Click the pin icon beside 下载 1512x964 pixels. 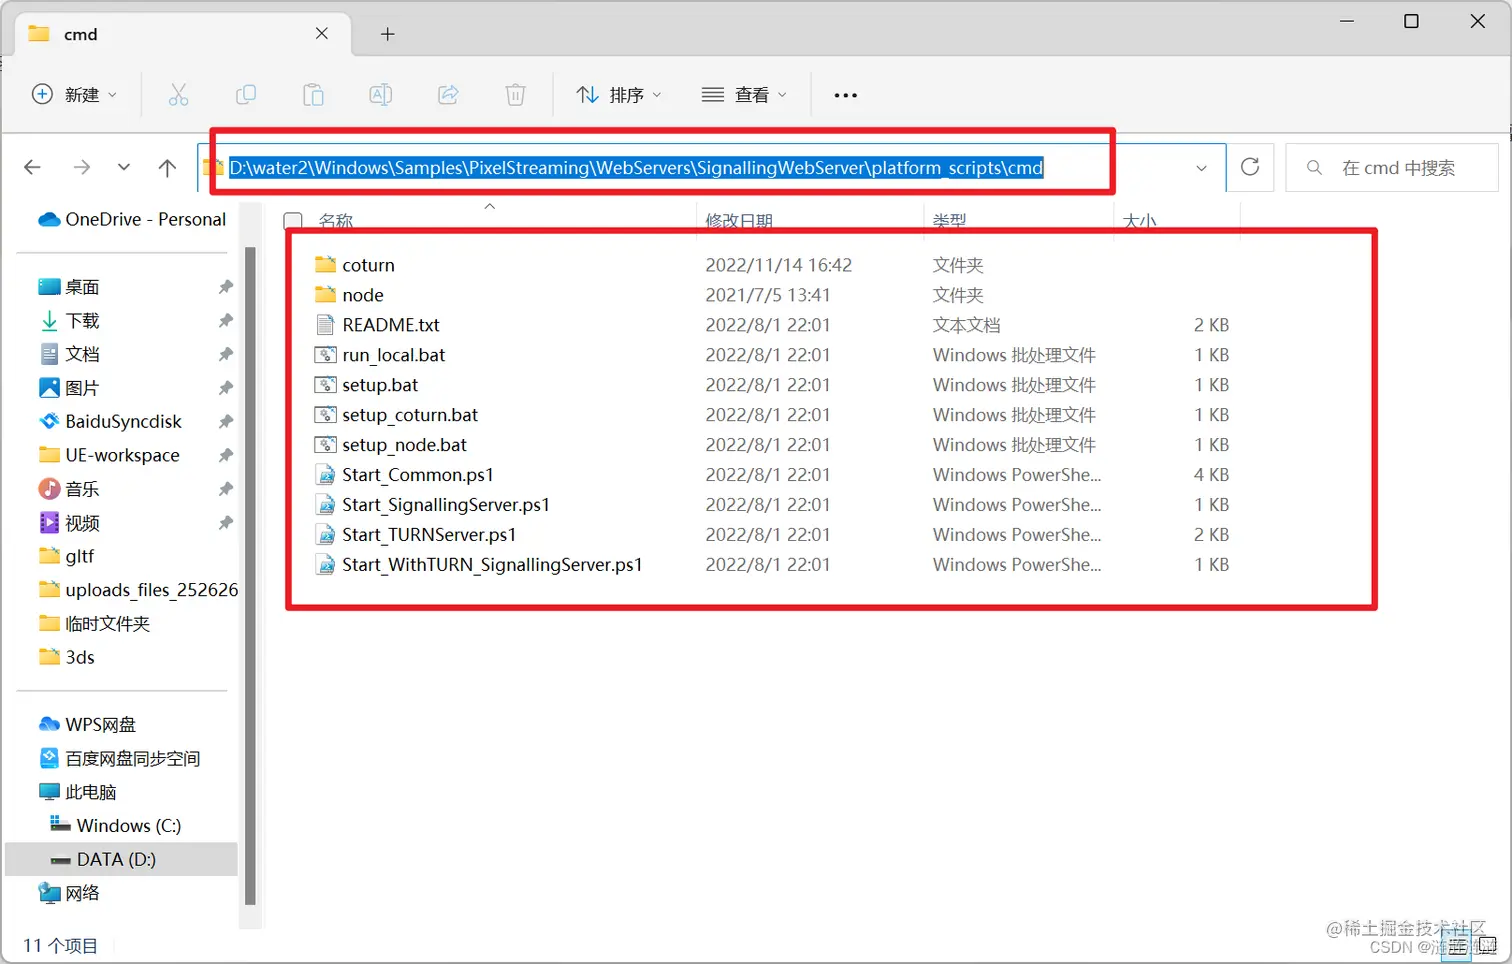tap(226, 321)
